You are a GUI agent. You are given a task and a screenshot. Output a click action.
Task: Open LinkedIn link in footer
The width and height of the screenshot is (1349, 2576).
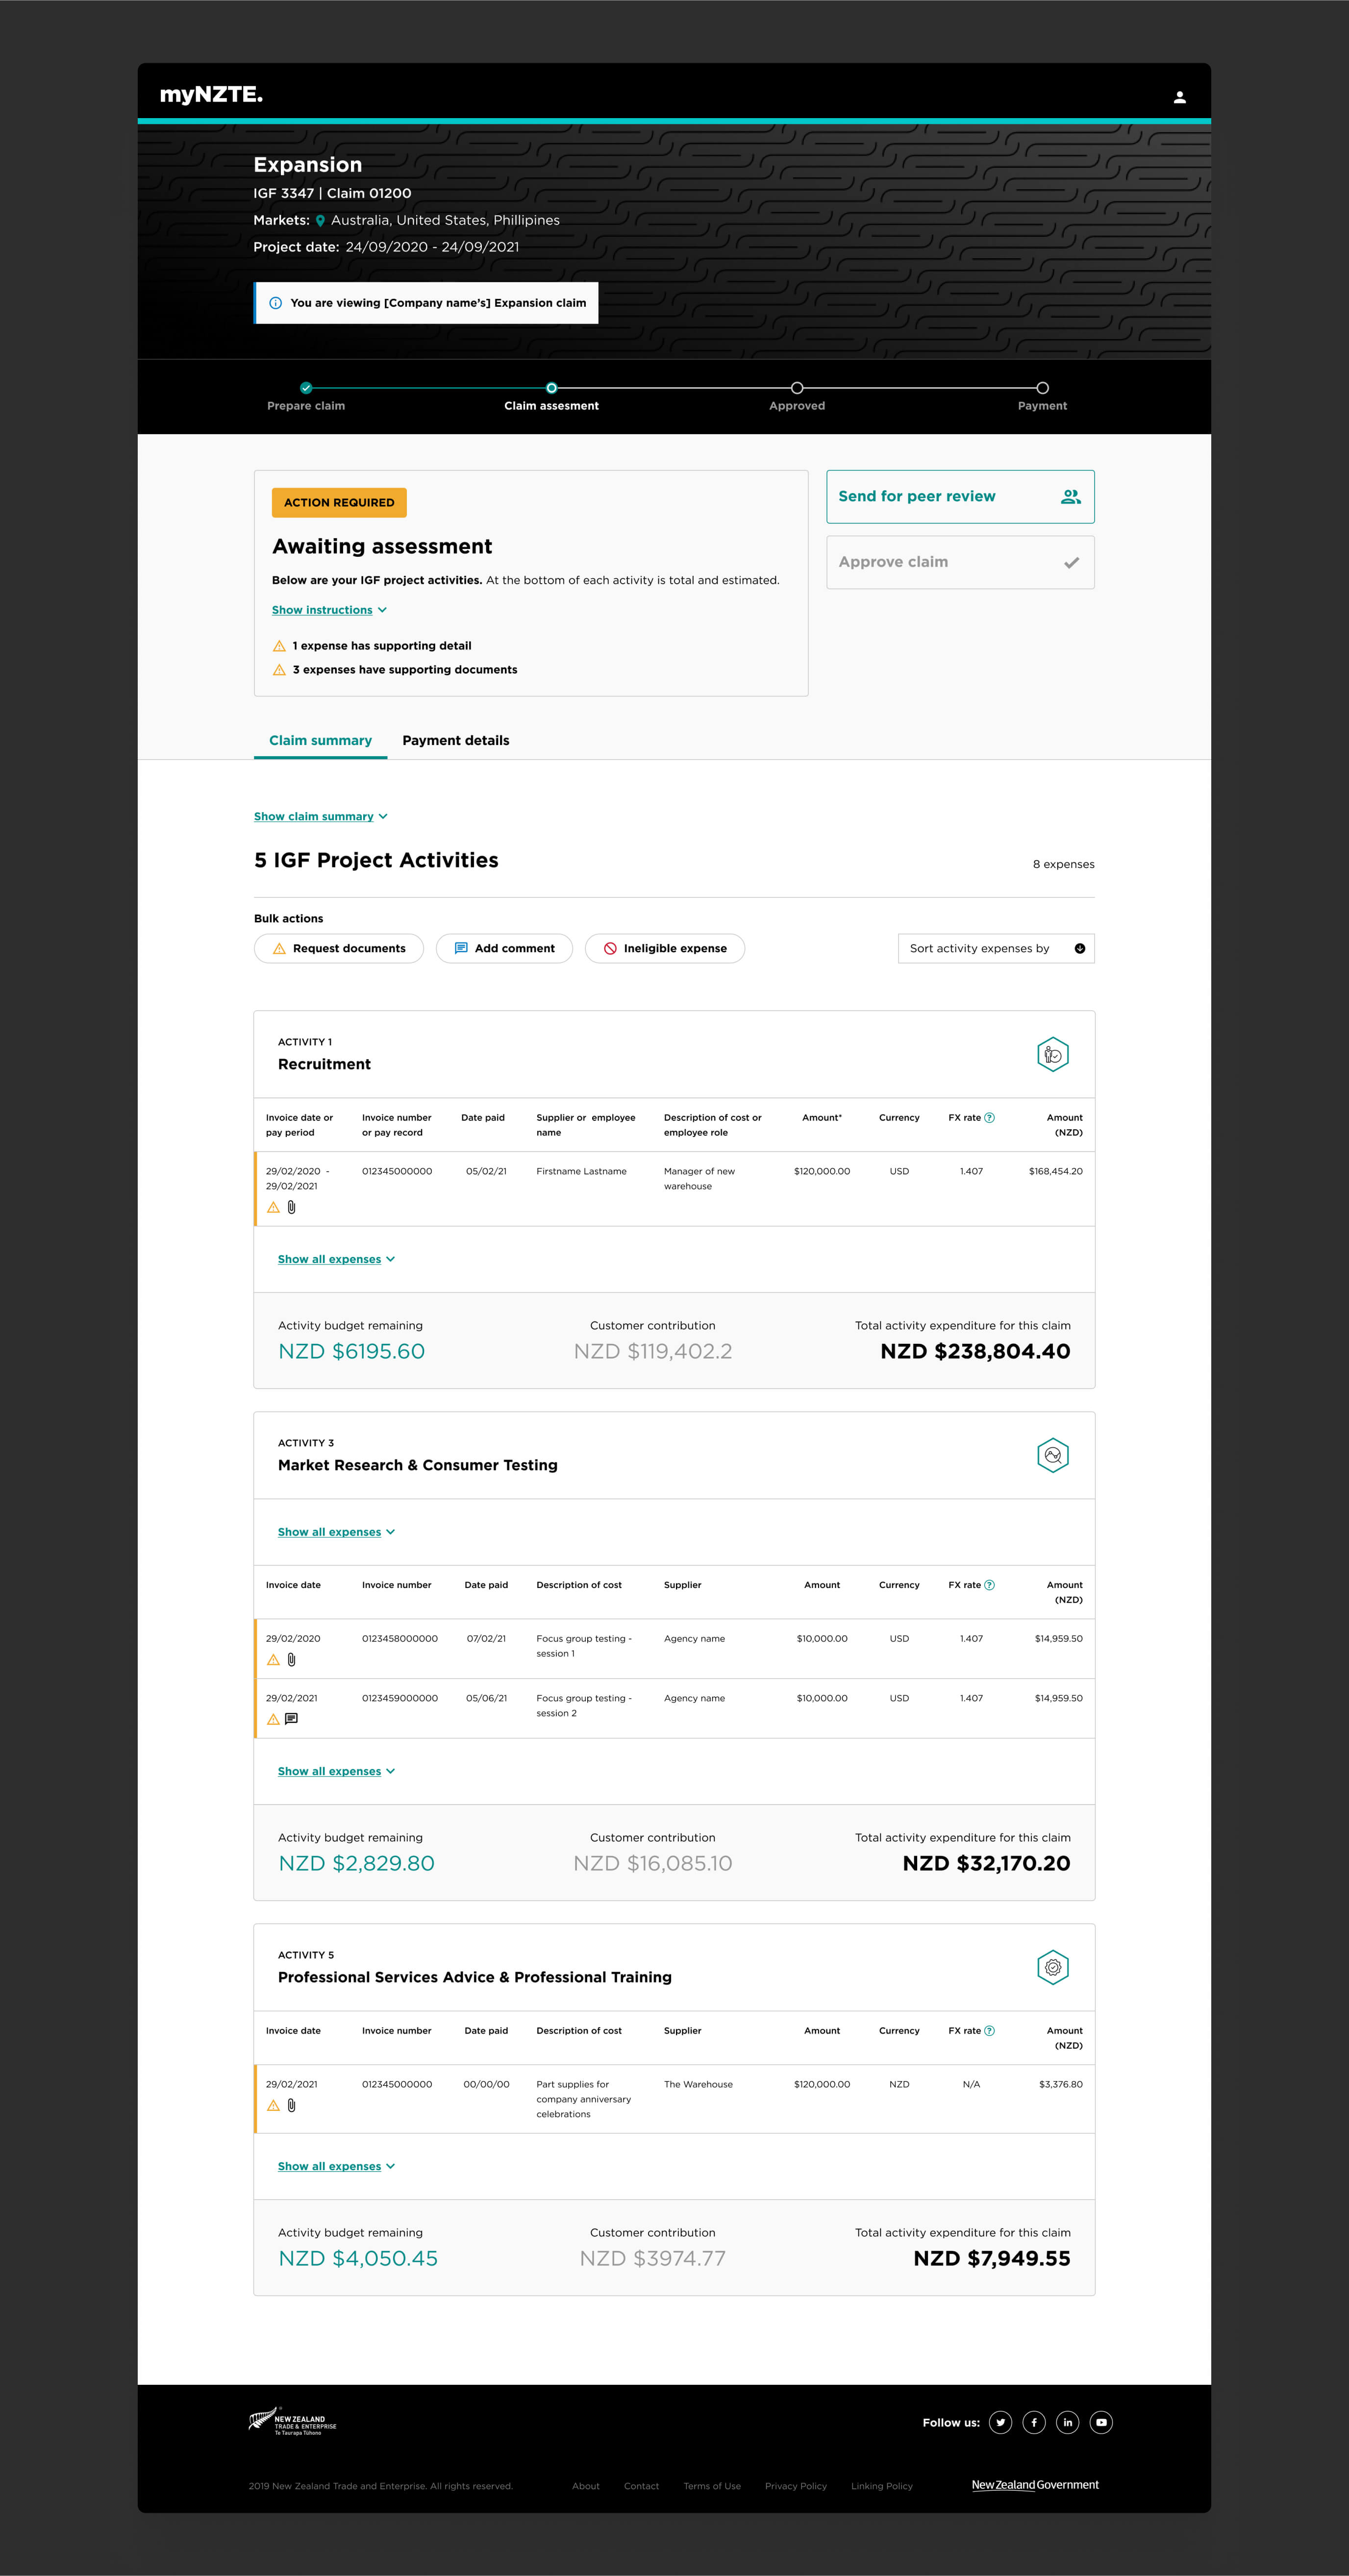pyautogui.click(x=1067, y=2422)
